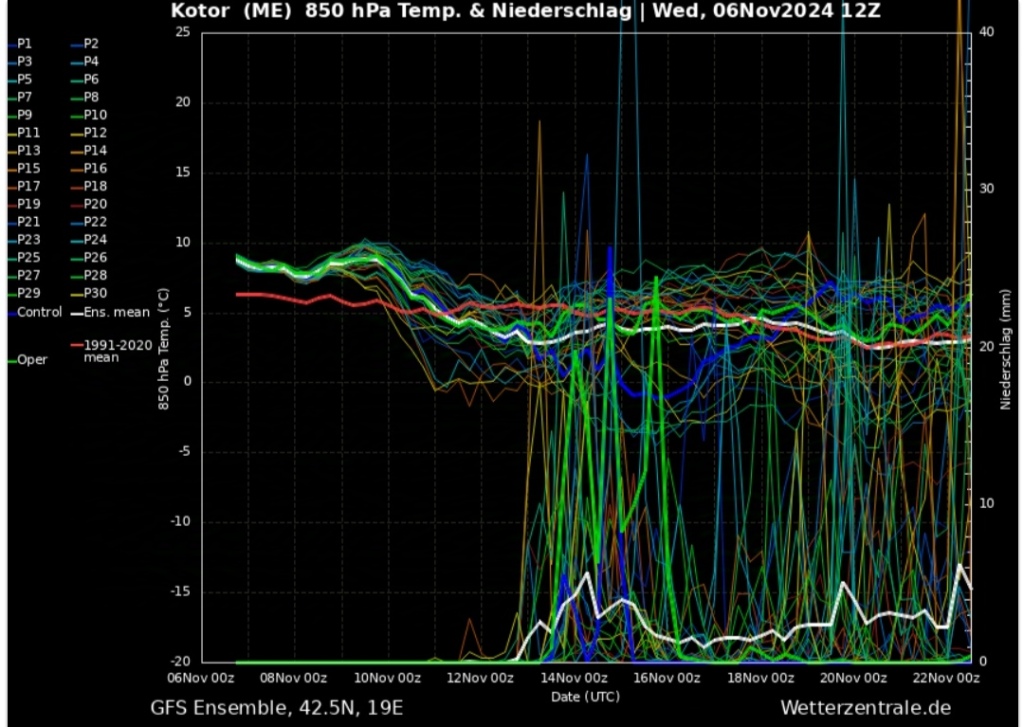Viewport: 1024px width, 727px height.
Task: Click the 40 precipitation axis tick
Action: tap(986, 33)
